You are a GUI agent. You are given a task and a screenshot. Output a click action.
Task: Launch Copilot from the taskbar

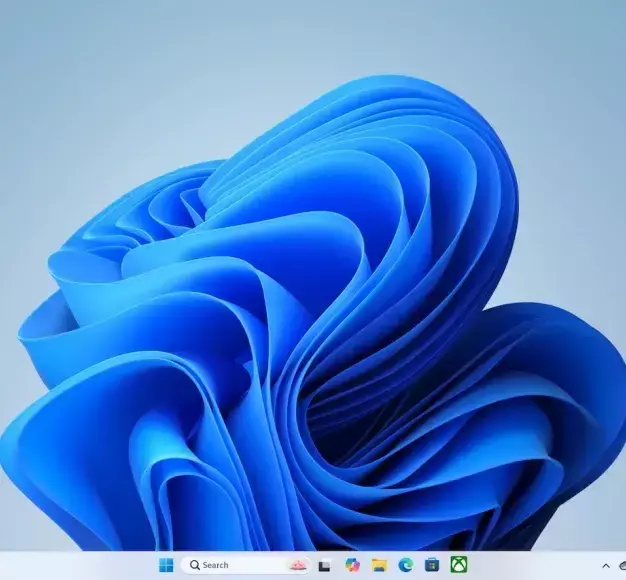pyautogui.click(x=352, y=565)
